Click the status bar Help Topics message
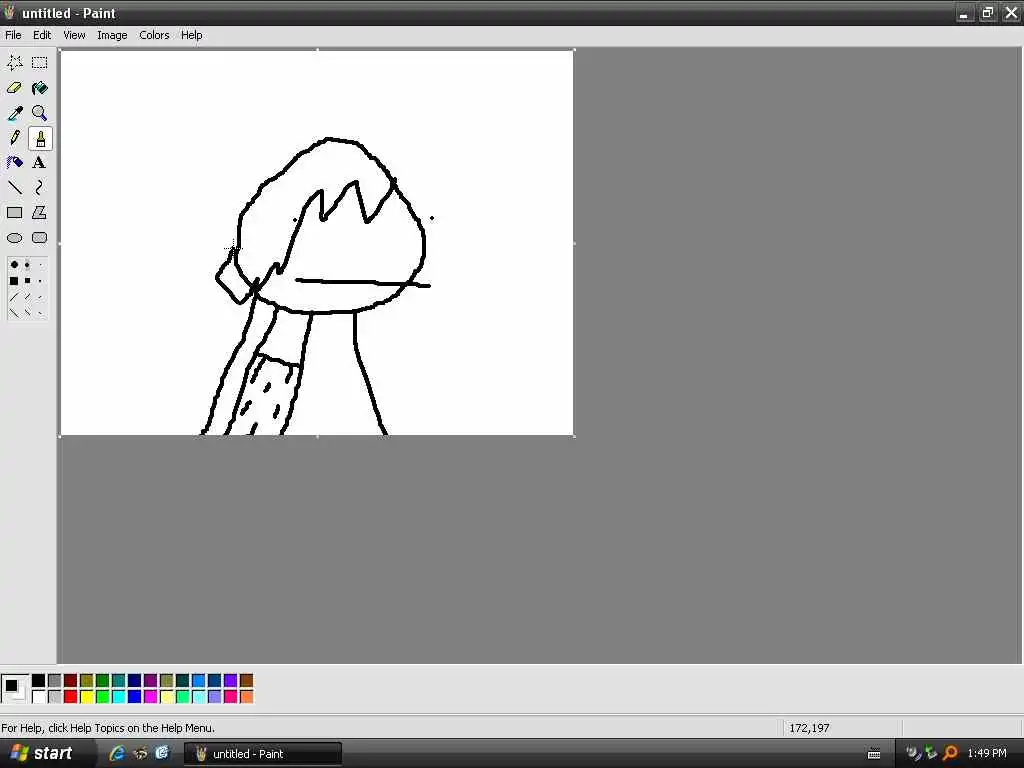The height and width of the screenshot is (768, 1024). 108,728
